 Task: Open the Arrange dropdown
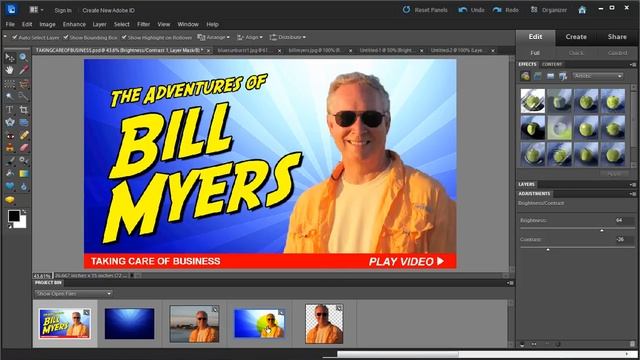click(x=213, y=37)
